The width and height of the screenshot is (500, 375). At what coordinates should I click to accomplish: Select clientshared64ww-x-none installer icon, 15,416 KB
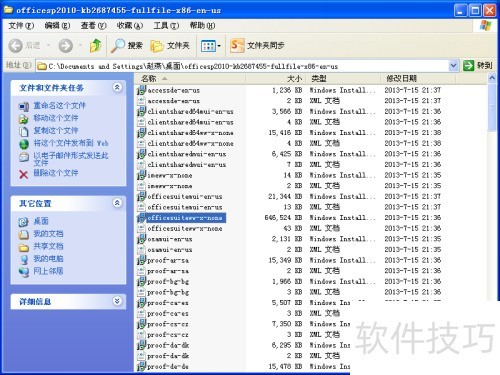coord(141,133)
